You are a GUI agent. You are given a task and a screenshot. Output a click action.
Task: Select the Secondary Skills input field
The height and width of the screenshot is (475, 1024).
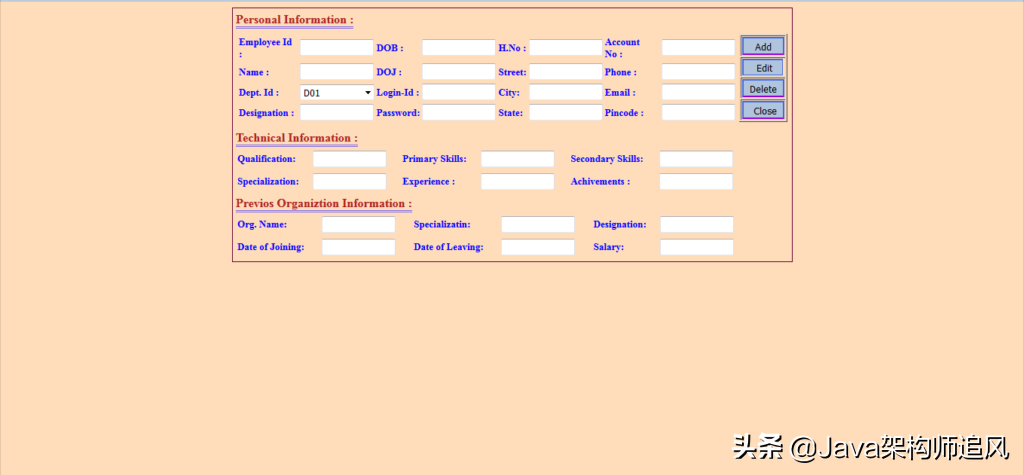[x=696, y=159]
